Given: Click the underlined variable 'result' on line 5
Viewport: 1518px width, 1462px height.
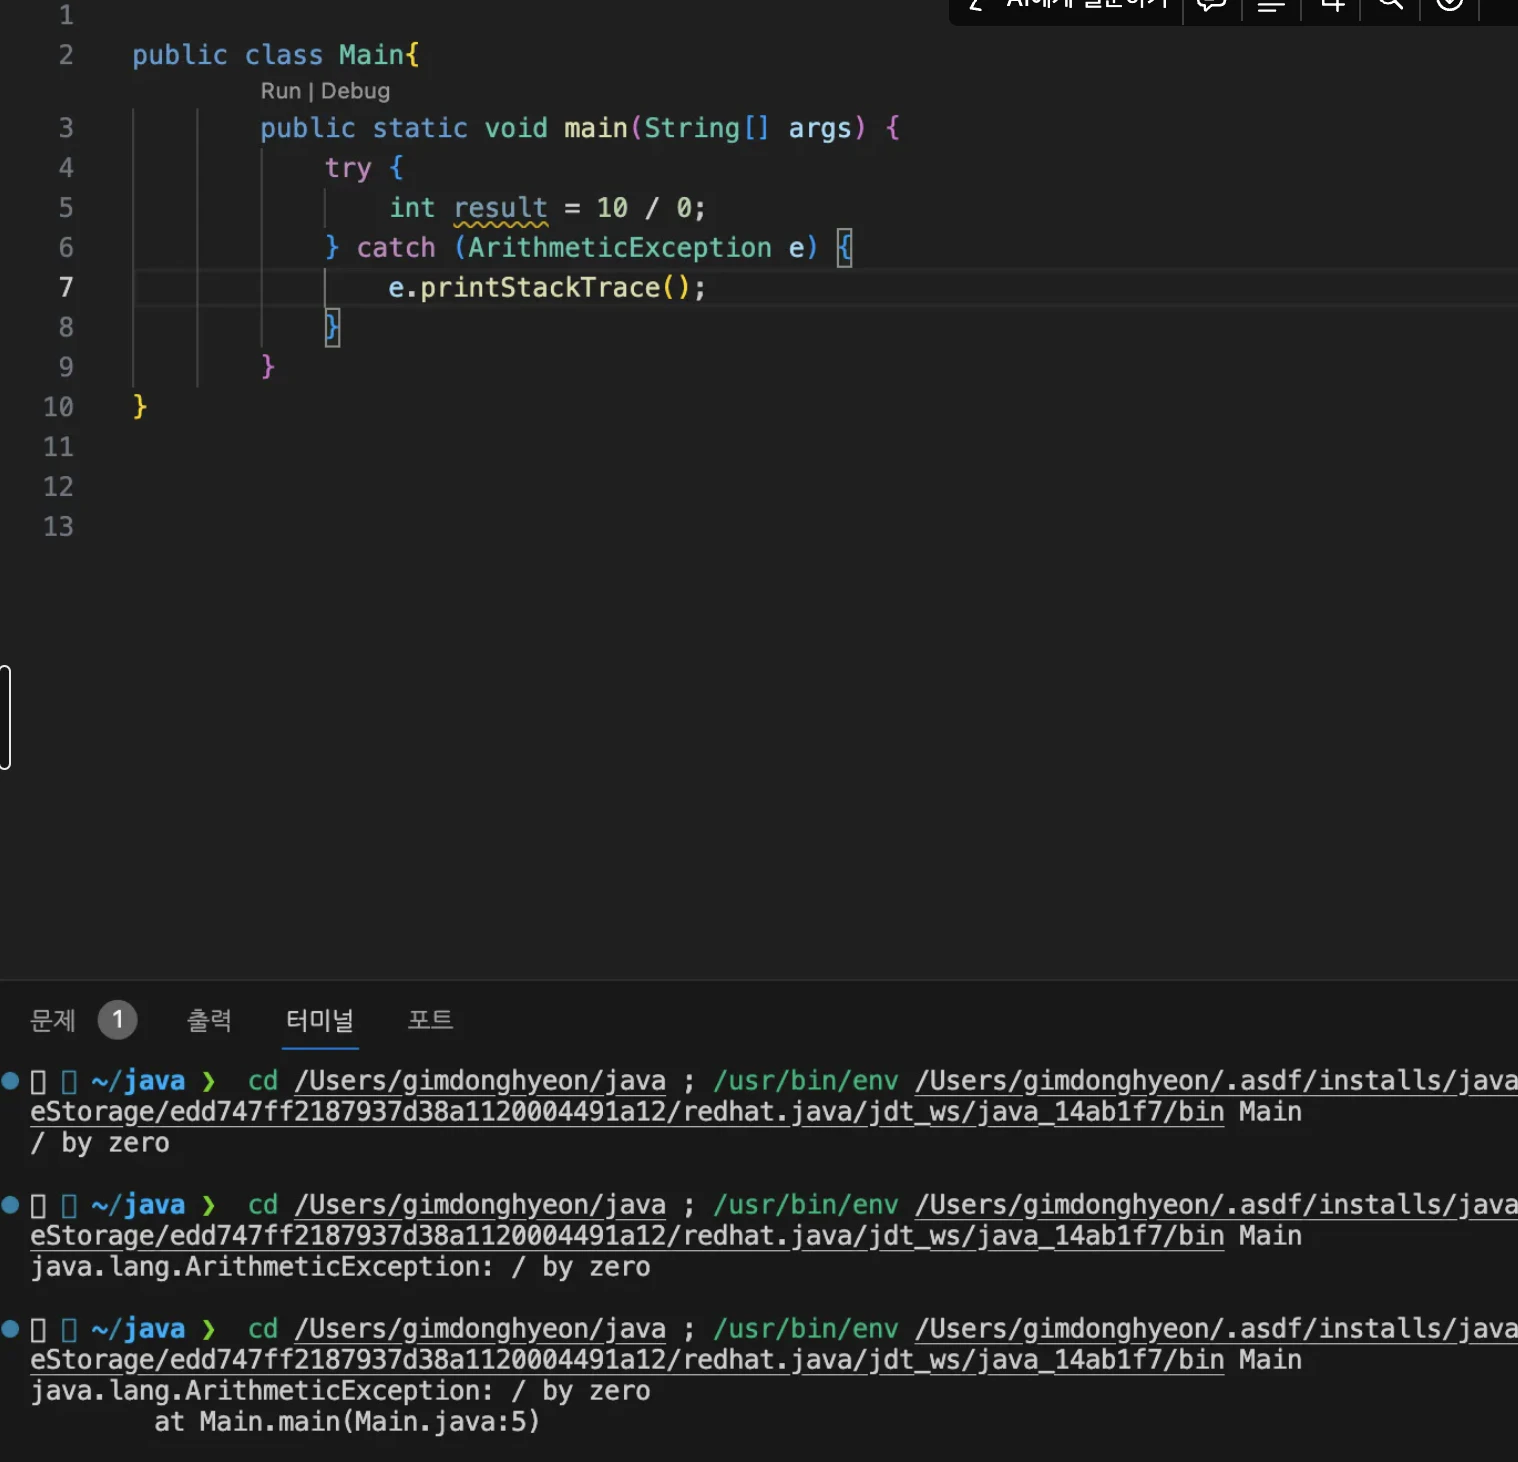Looking at the screenshot, I should pos(500,208).
